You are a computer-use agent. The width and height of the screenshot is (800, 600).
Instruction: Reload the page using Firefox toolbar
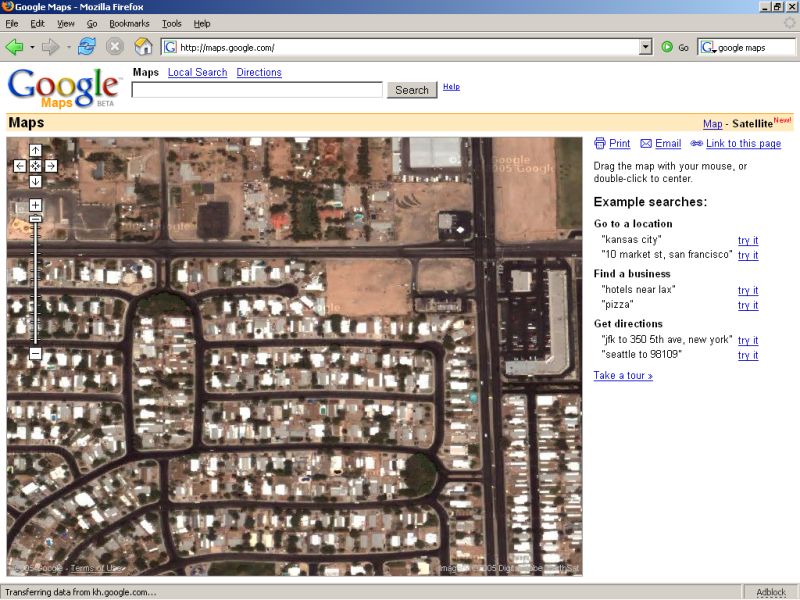click(87, 47)
